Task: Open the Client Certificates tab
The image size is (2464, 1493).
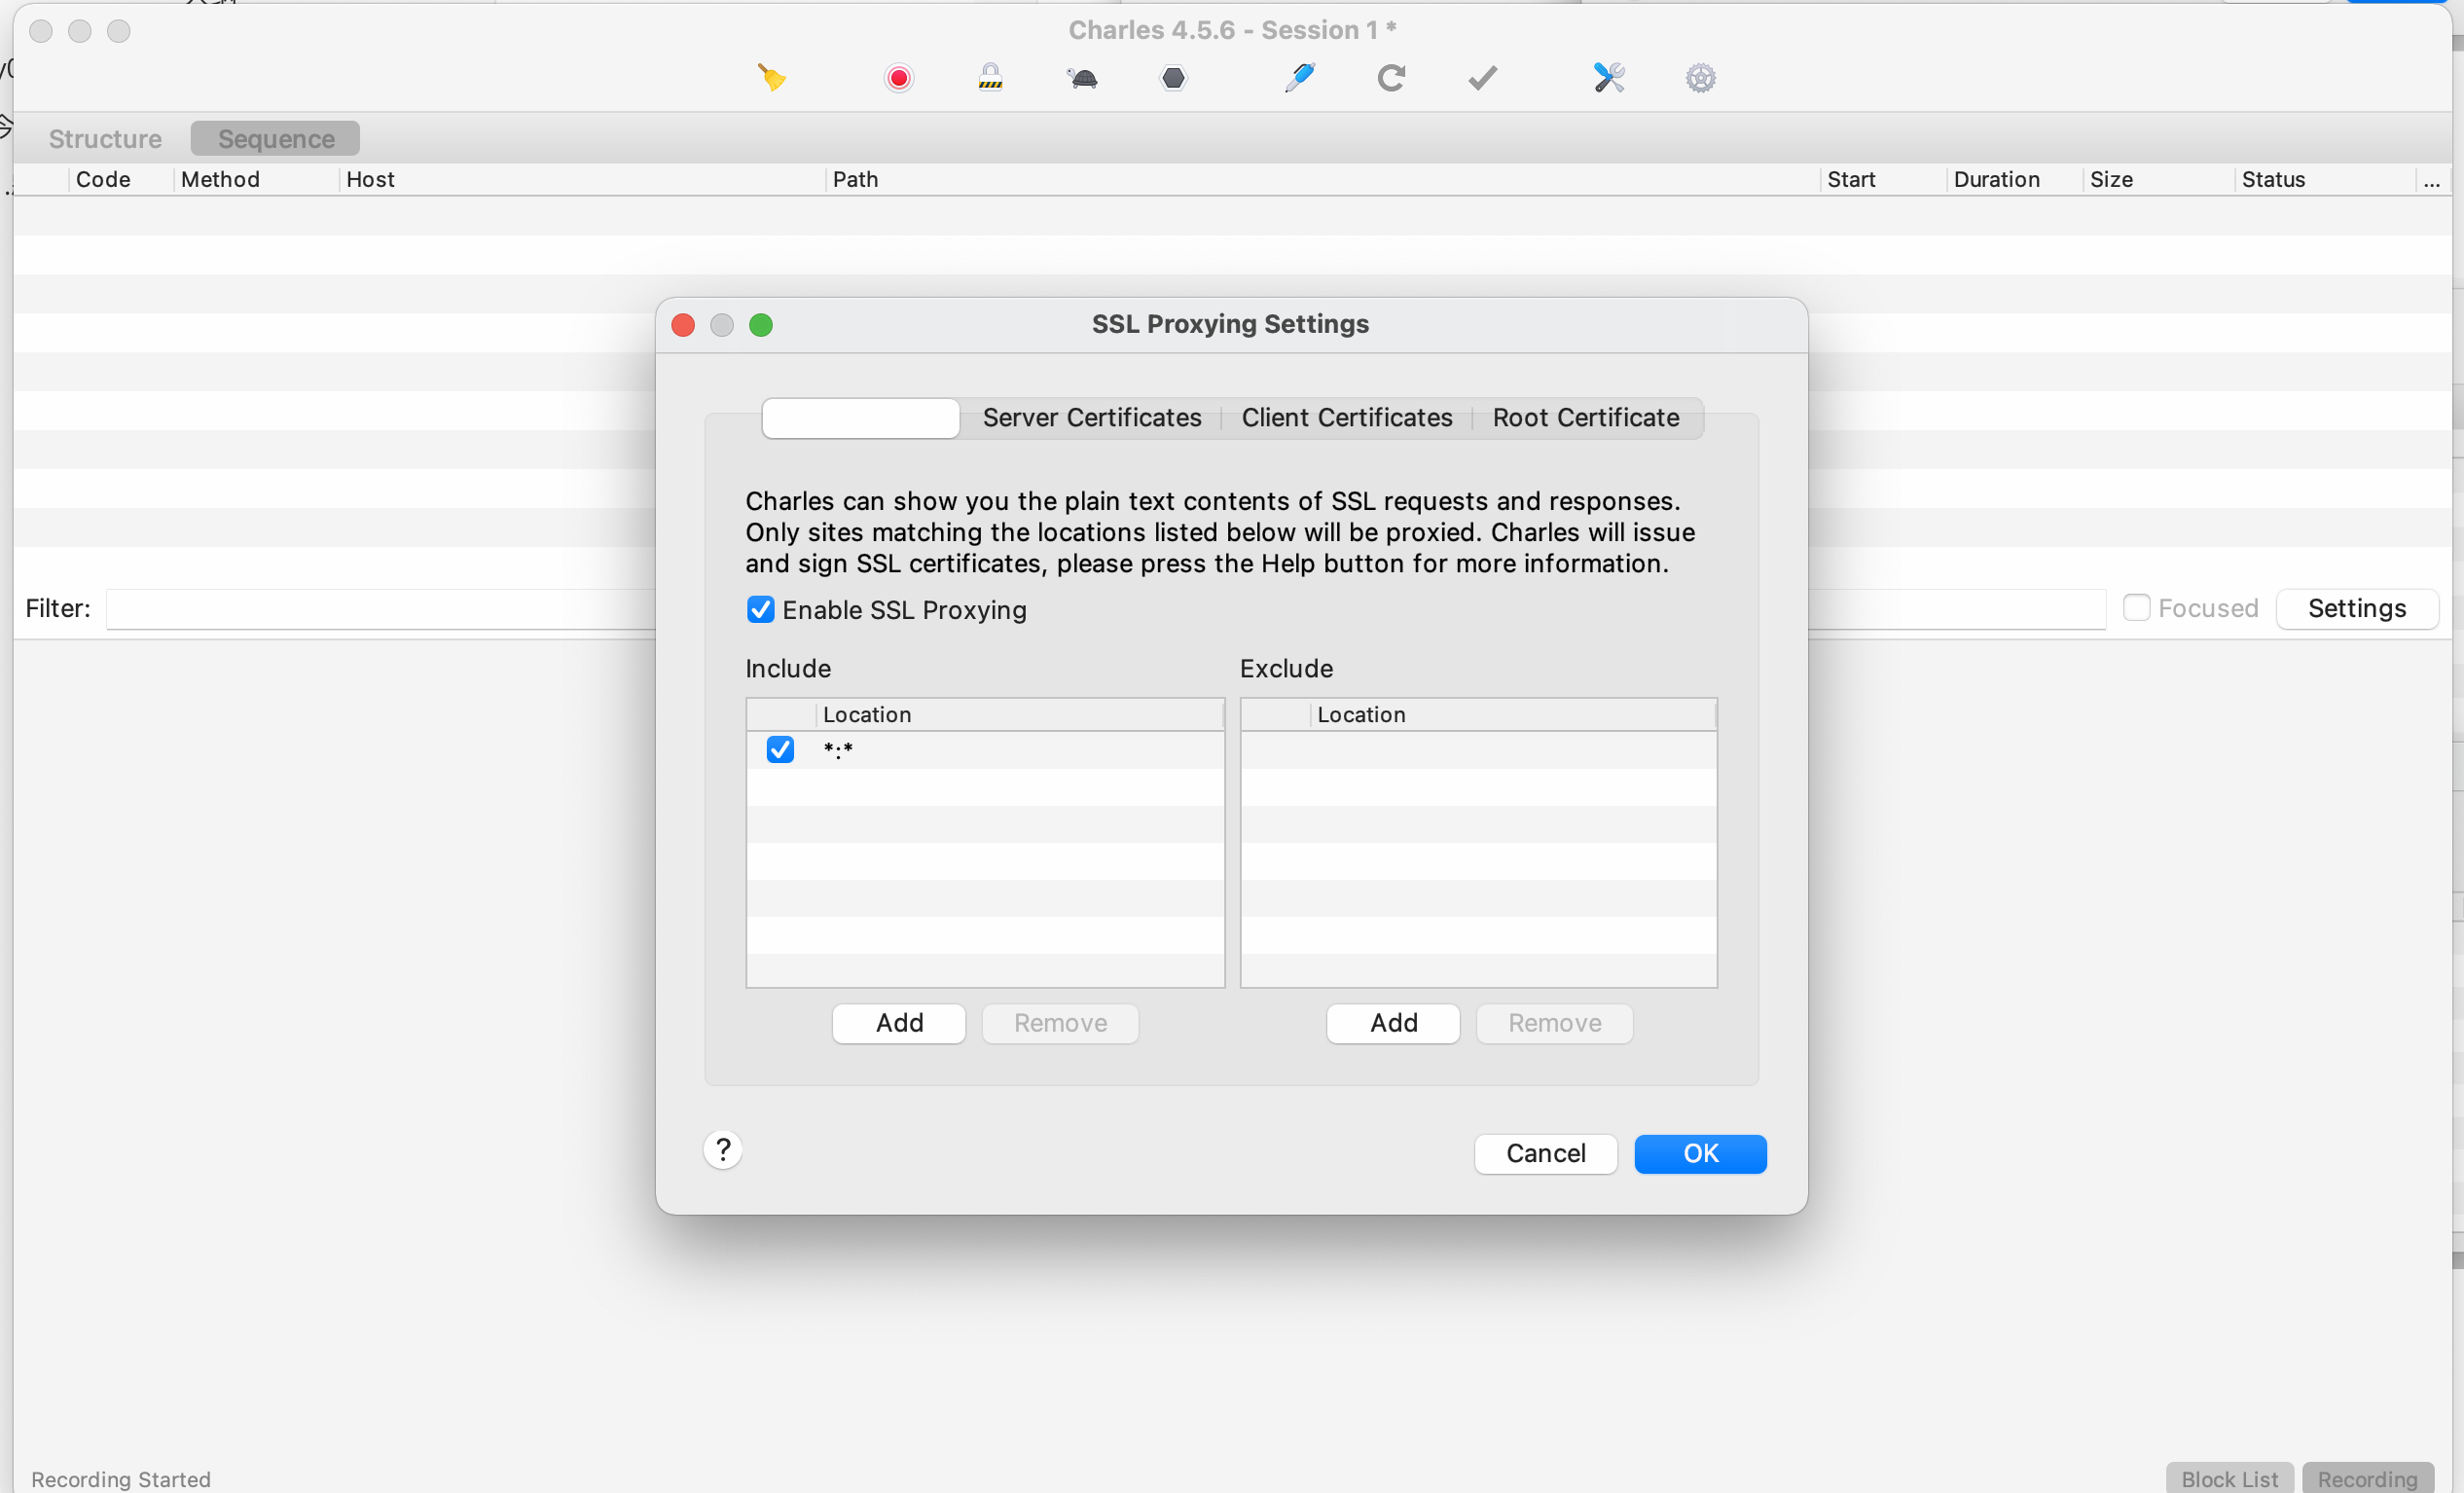Action: coord(1347,418)
